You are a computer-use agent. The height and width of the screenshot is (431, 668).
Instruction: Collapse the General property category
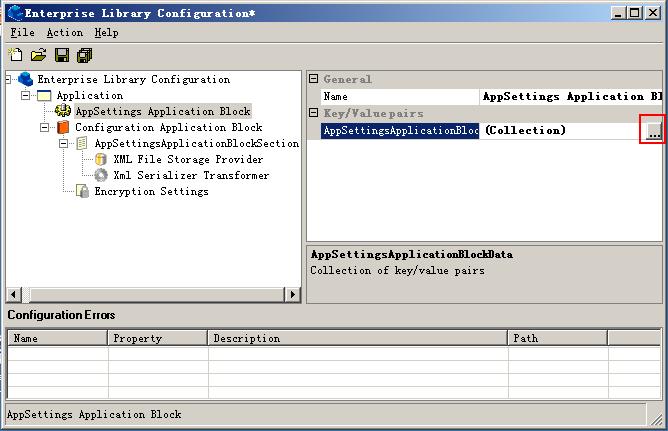313,79
